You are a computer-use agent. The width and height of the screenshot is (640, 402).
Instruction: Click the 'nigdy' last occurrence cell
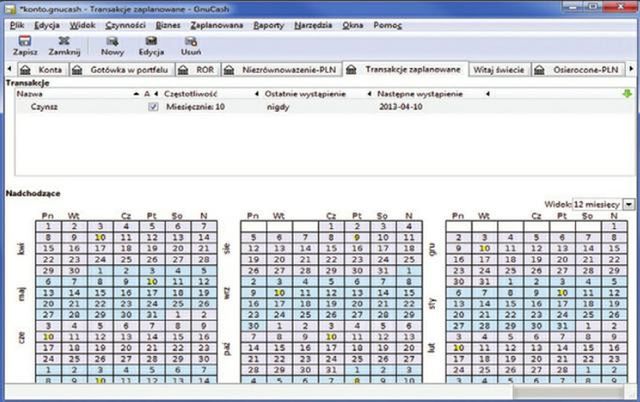[x=278, y=107]
